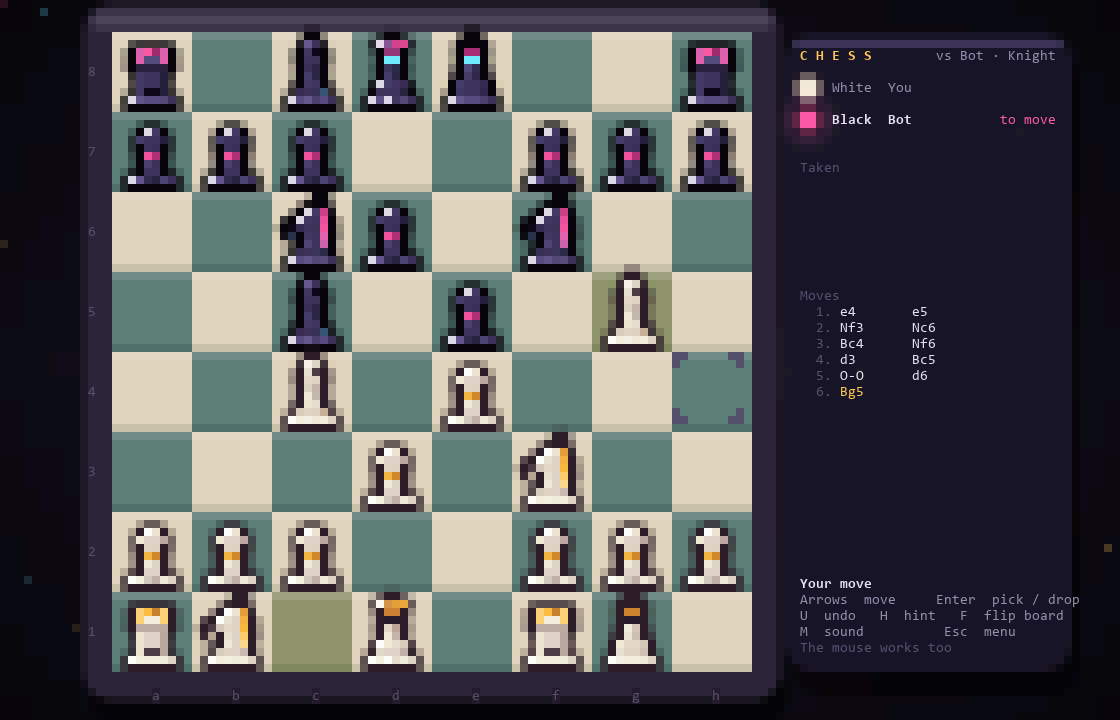Select the white pawn on d3

point(391,476)
